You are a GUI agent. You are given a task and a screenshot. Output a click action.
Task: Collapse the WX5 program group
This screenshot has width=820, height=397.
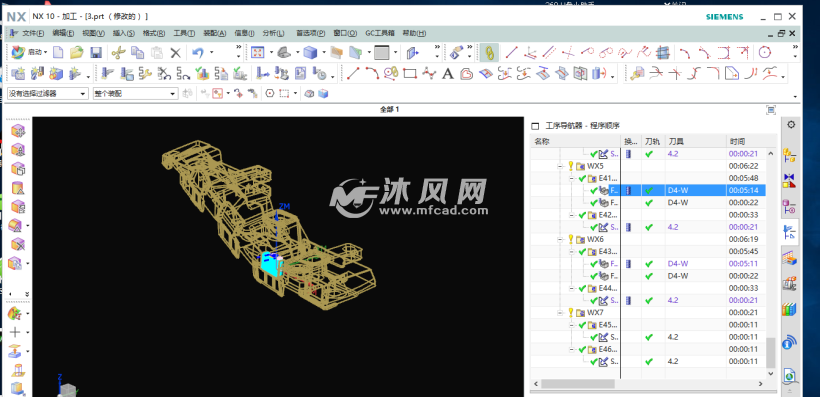tap(560, 166)
